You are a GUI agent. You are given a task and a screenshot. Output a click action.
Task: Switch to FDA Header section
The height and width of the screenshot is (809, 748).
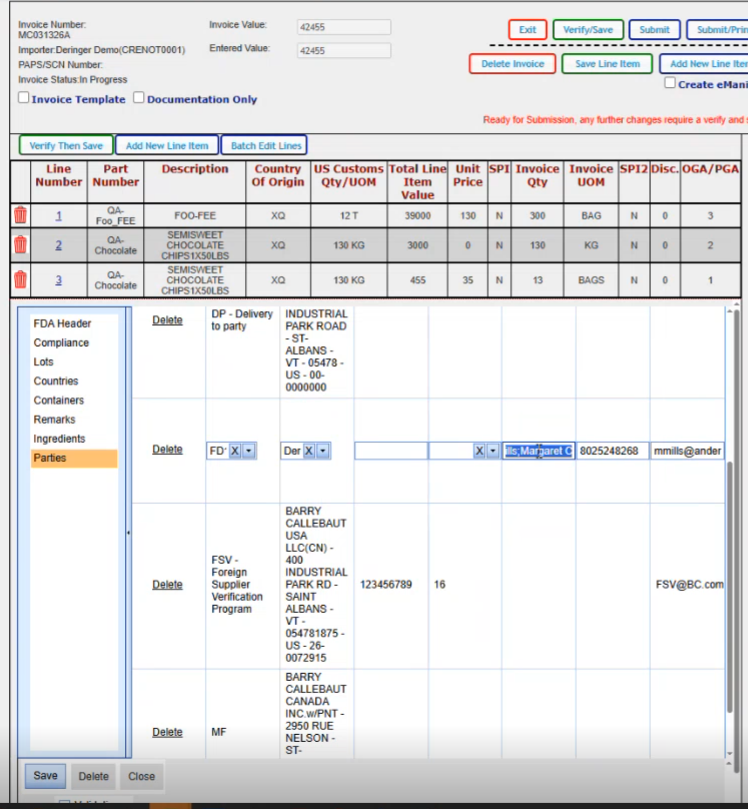62,324
